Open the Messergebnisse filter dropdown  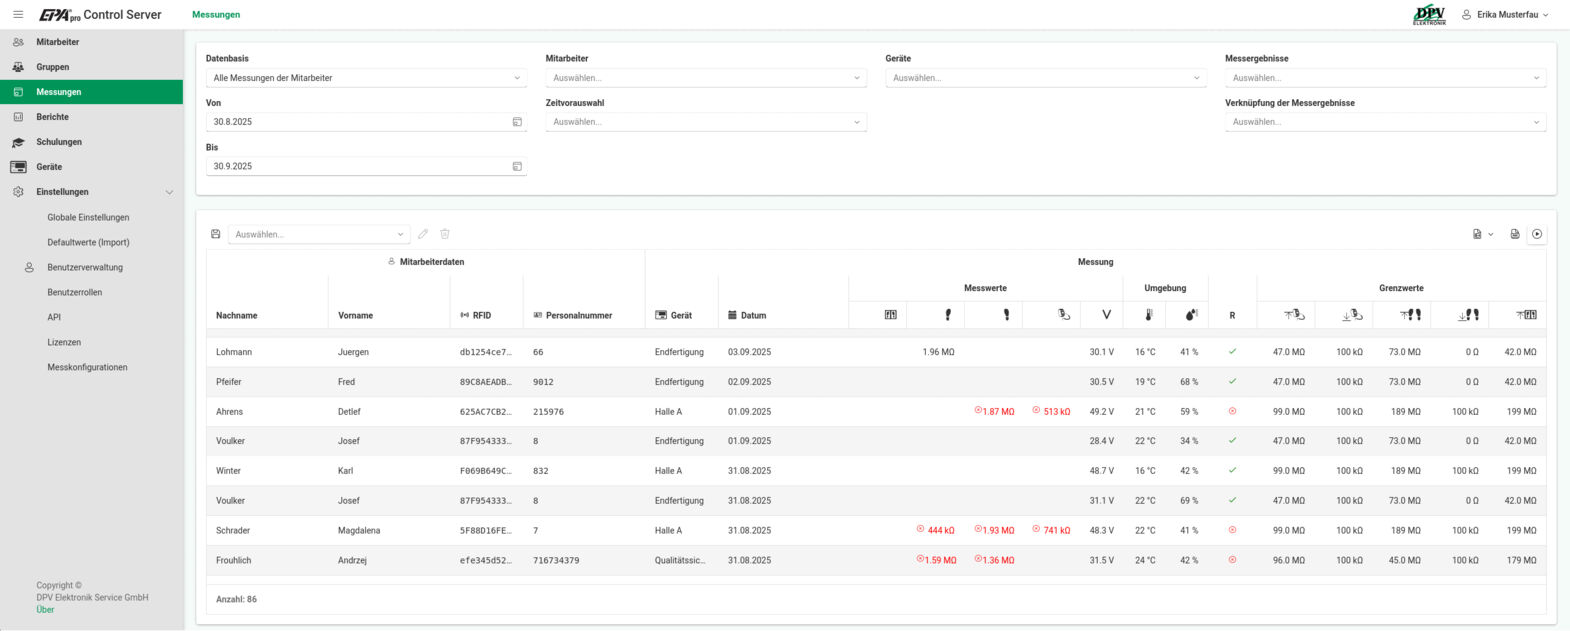tap(1385, 78)
